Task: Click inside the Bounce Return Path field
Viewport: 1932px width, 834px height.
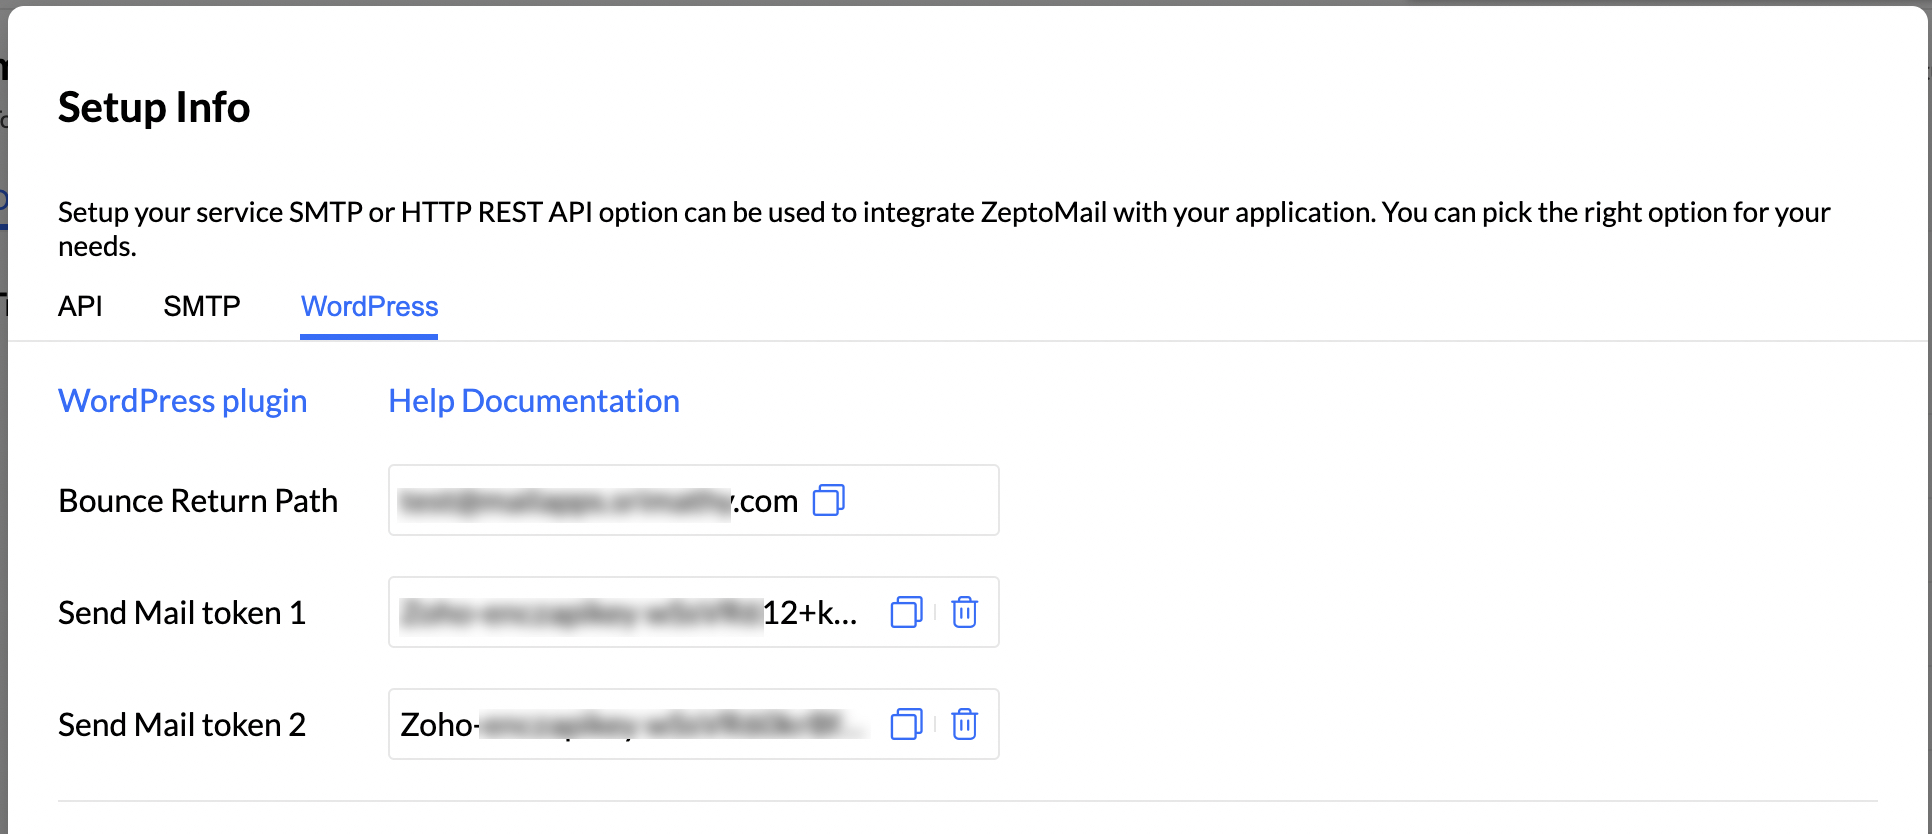Action: [x=600, y=500]
